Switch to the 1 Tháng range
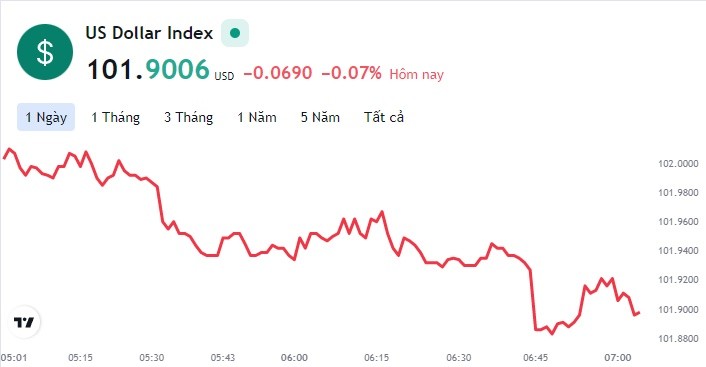Viewport: 706px width, 367px height. coord(116,117)
